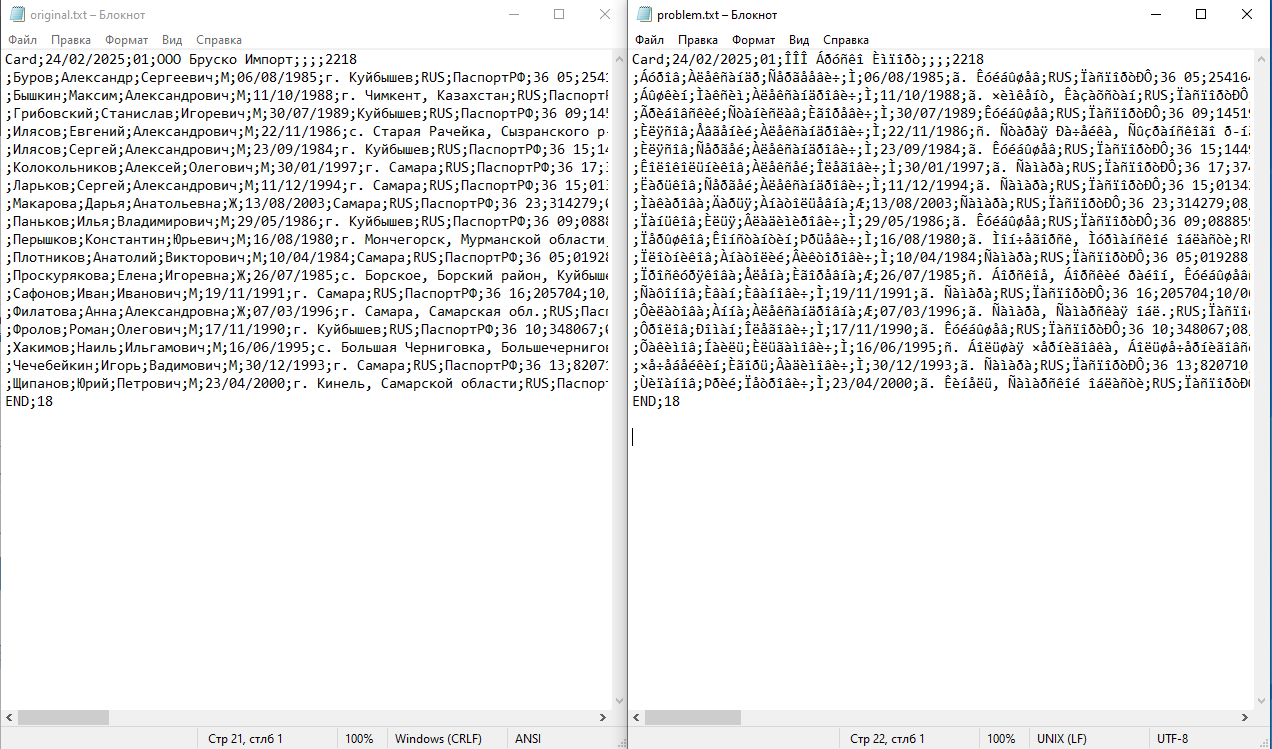Expand the Формат menu in original.txt window

pyautogui.click(x=127, y=40)
